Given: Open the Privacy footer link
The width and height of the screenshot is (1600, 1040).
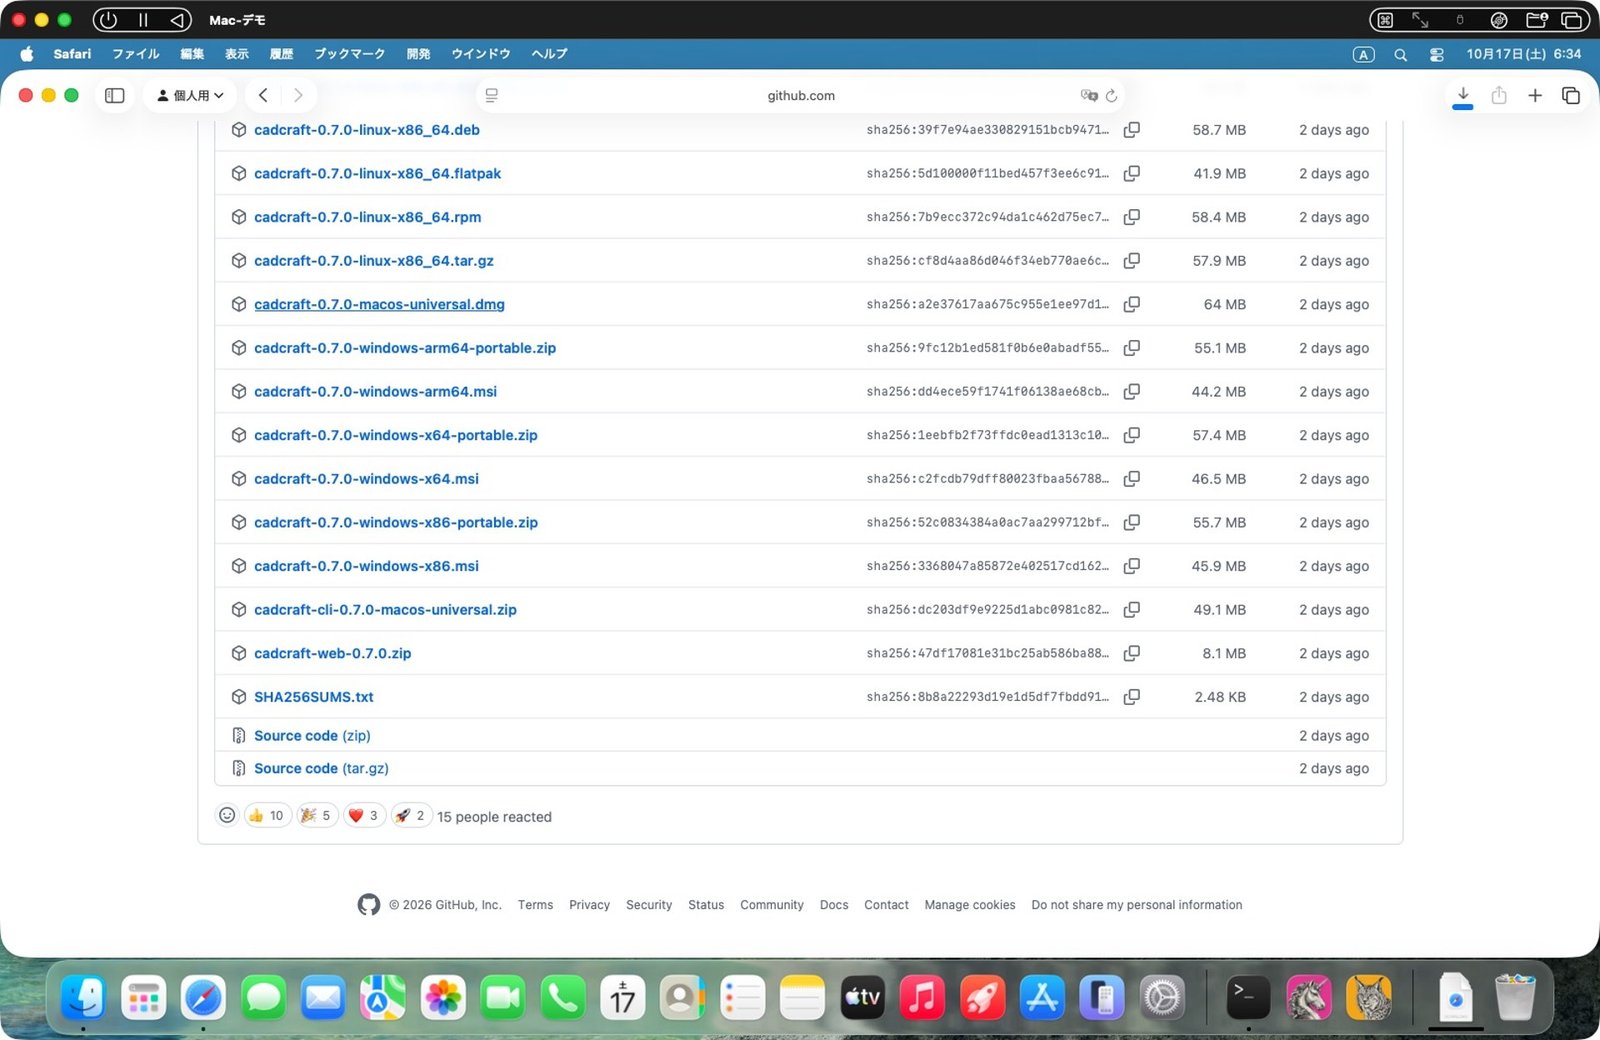Looking at the screenshot, I should click(x=589, y=905).
